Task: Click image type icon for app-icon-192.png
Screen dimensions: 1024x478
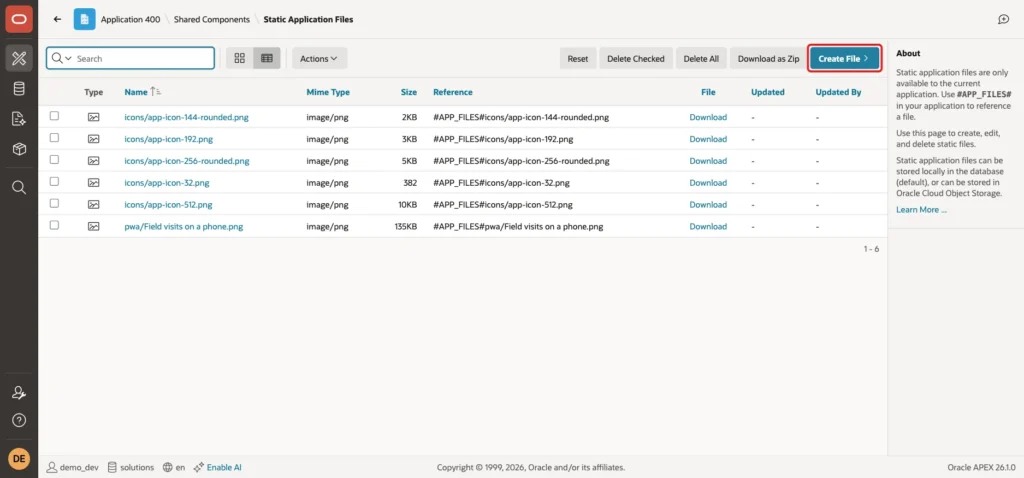Action: (93, 138)
